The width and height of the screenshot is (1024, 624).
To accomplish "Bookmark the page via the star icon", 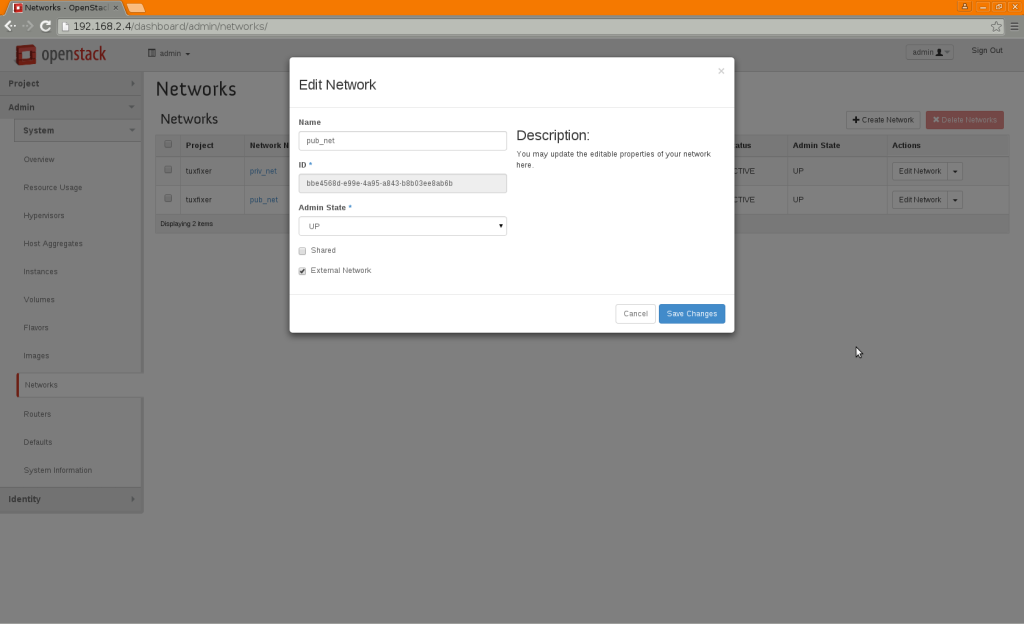I will pos(996,27).
